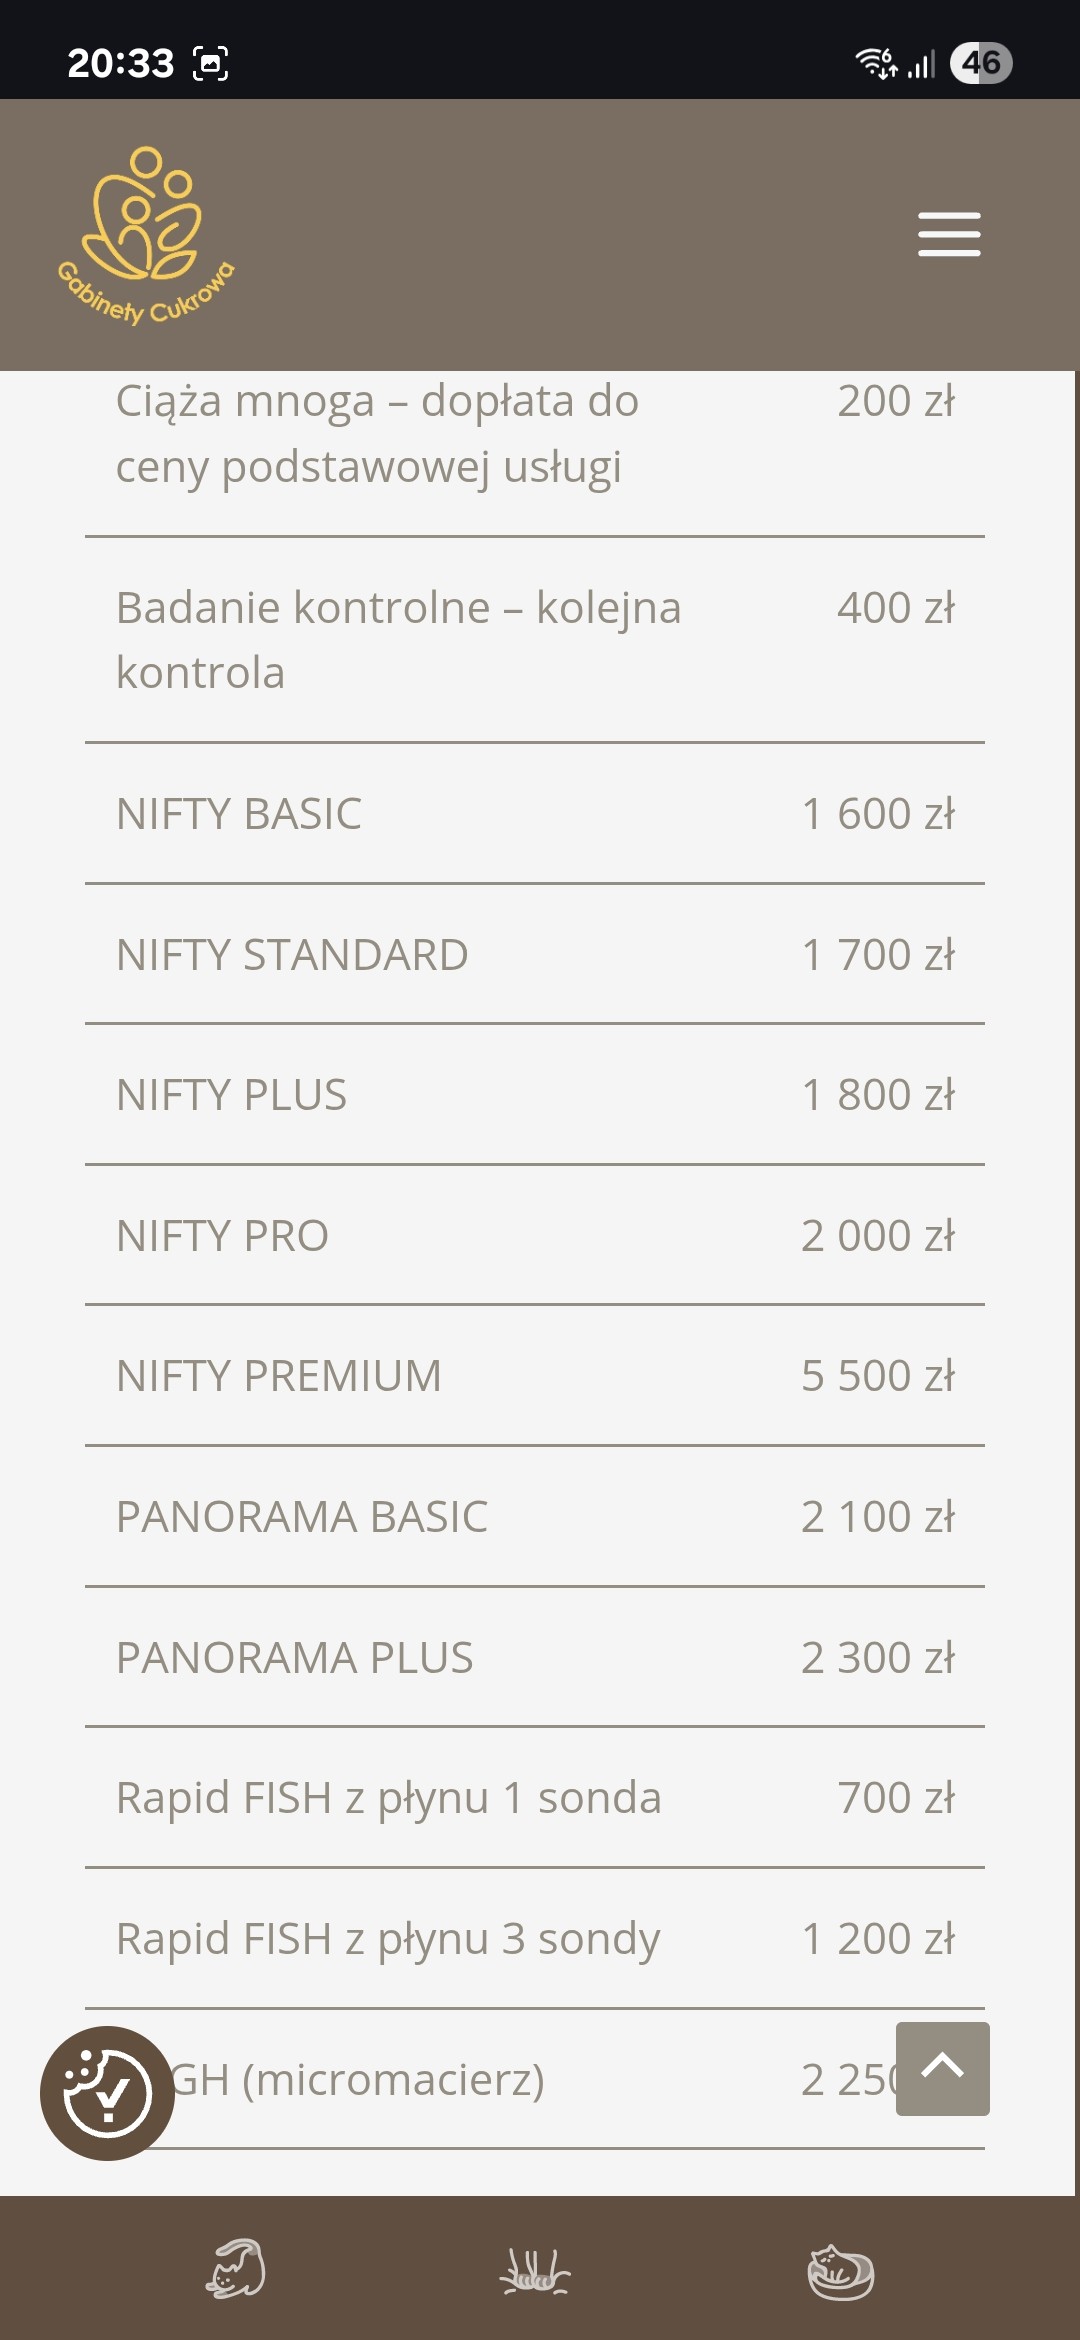This screenshot has width=1080, height=2340.
Task: Open cookie consent settings badge
Action: [x=107, y=2093]
